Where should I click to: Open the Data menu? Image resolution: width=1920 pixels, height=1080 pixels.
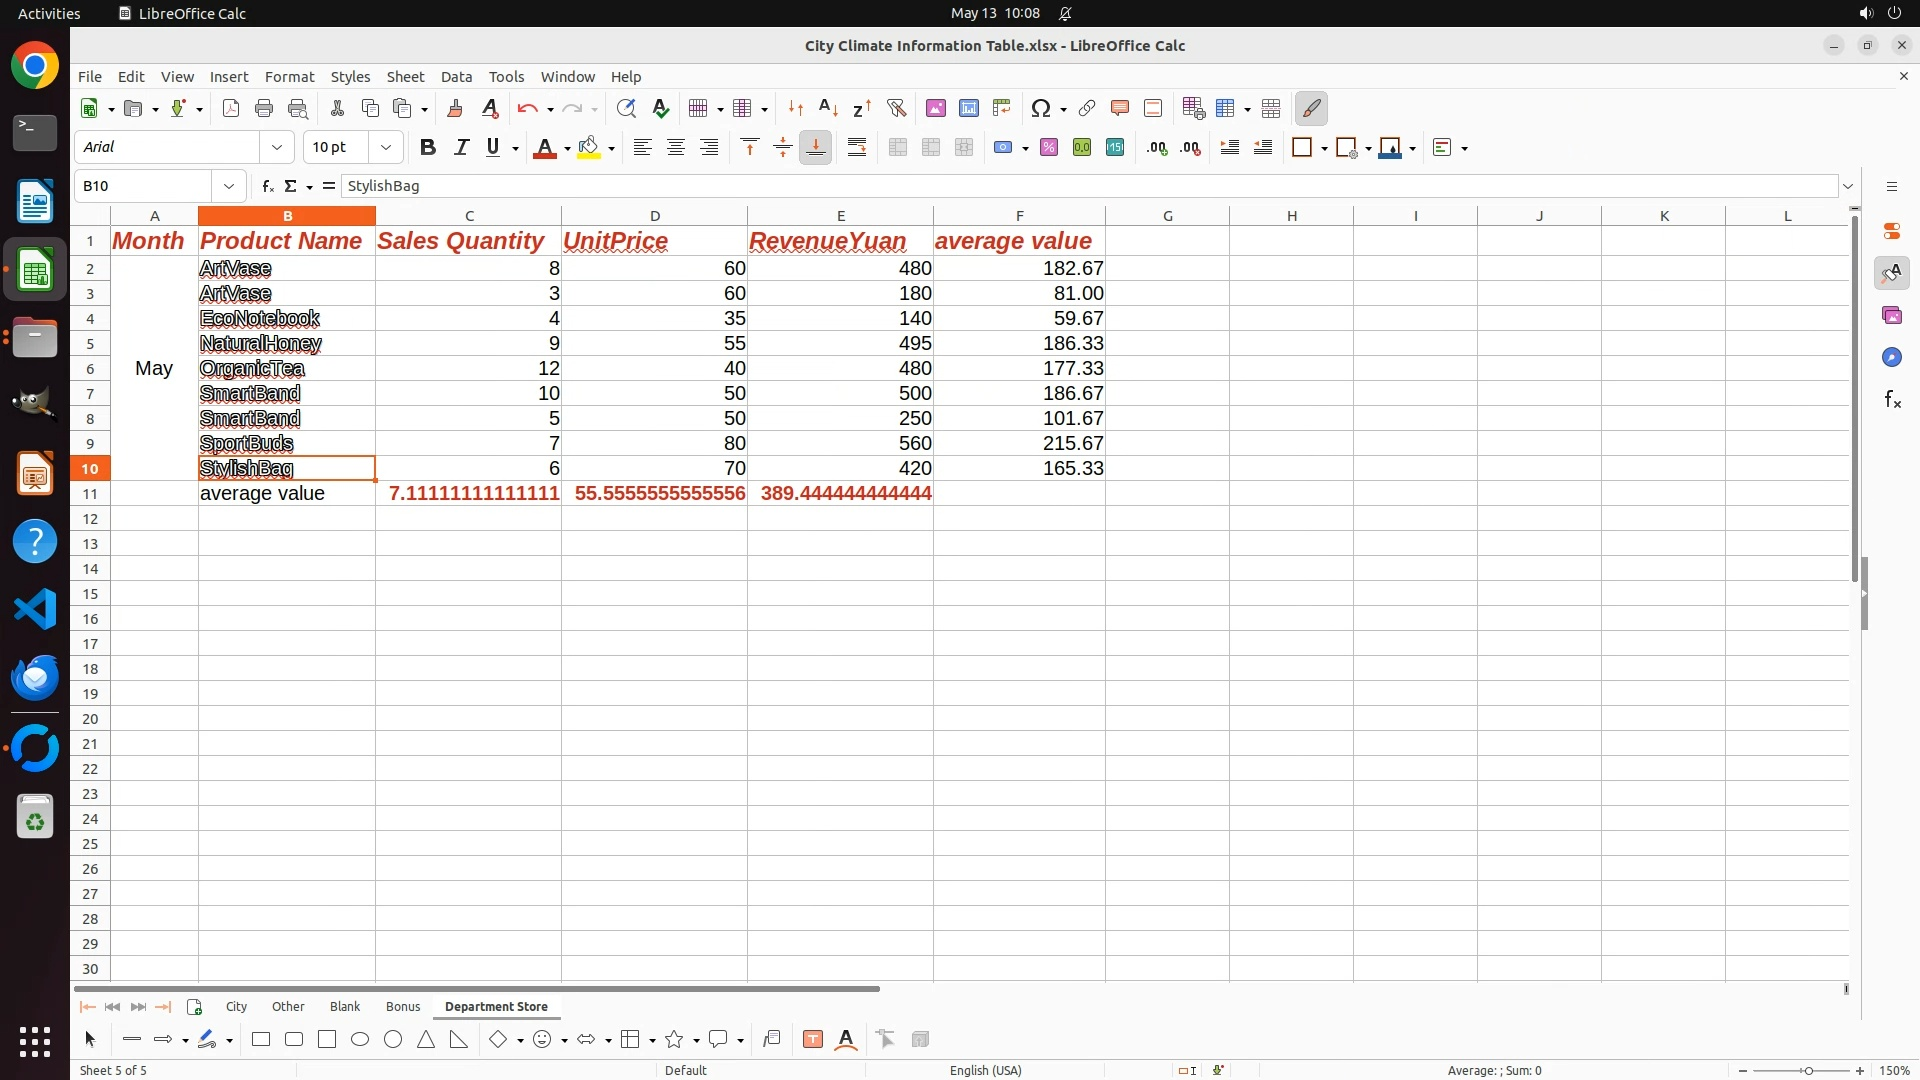456,76
